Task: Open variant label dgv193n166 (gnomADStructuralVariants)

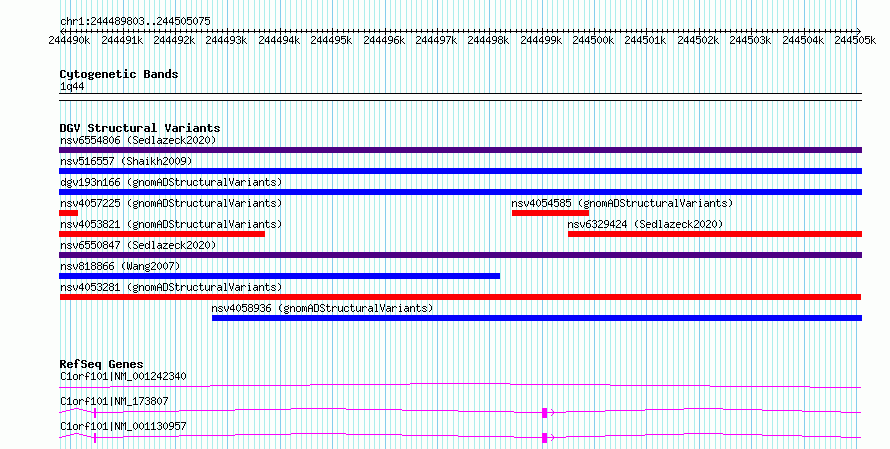Action: click(x=171, y=182)
